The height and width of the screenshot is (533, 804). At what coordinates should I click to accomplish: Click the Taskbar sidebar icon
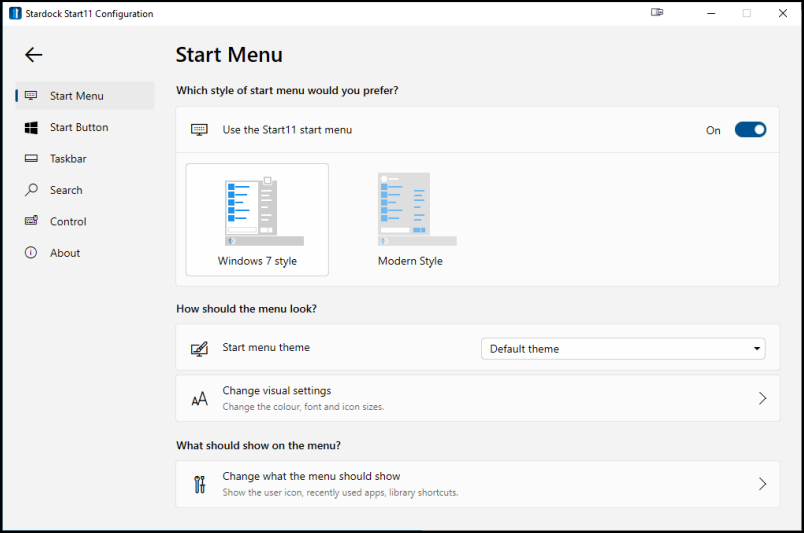31,159
